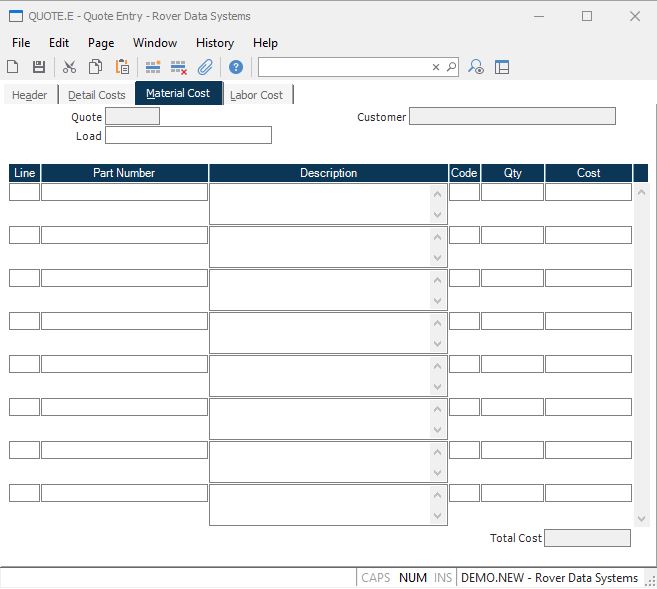Click the insert row icon
Image resolution: width=657 pixels, height=589 pixels.
[x=153, y=67]
